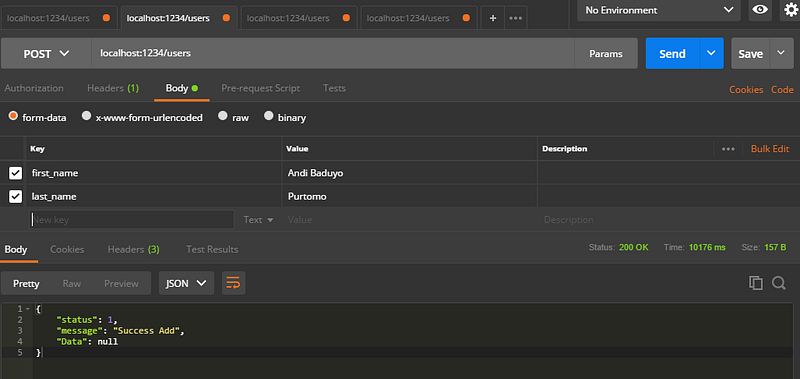Copy response body using copy icon
800x379 pixels.
pyautogui.click(x=756, y=283)
